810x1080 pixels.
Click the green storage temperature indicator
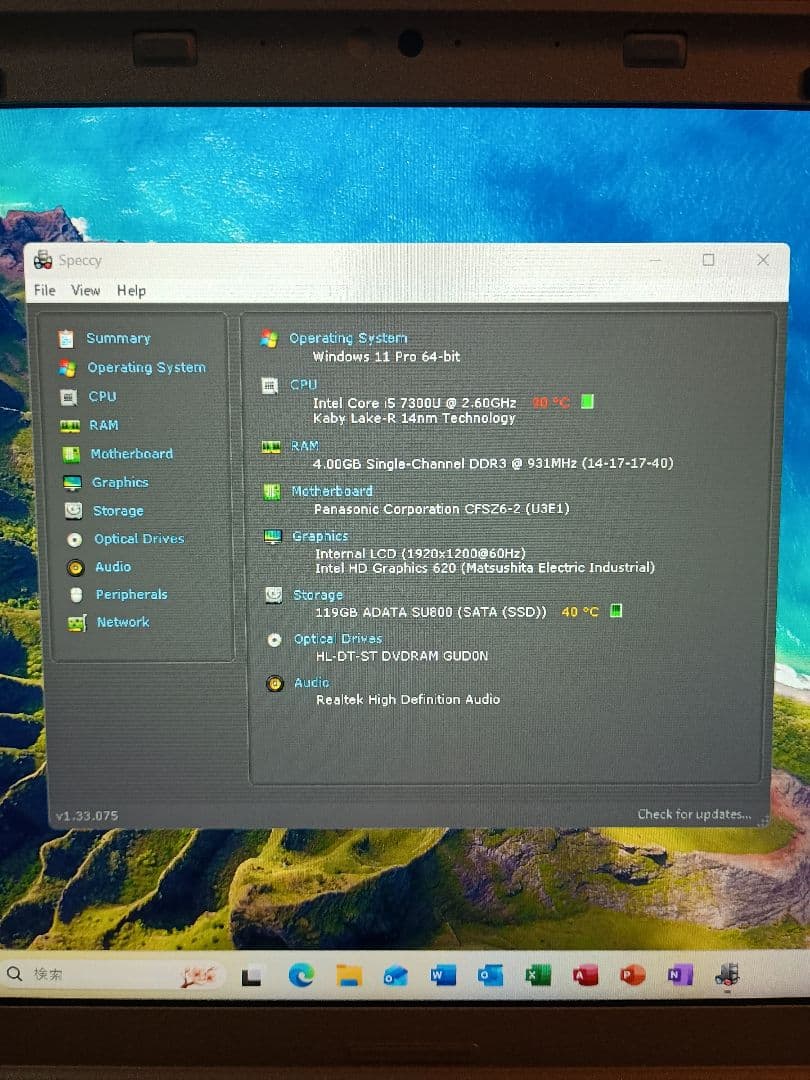coord(616,610)
